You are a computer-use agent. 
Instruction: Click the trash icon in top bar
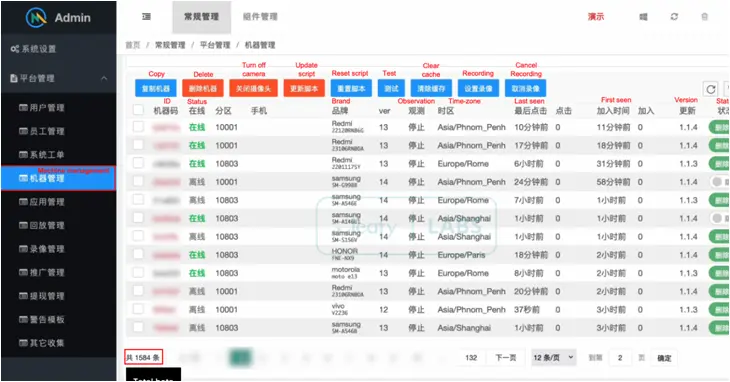tap(704, 17)
